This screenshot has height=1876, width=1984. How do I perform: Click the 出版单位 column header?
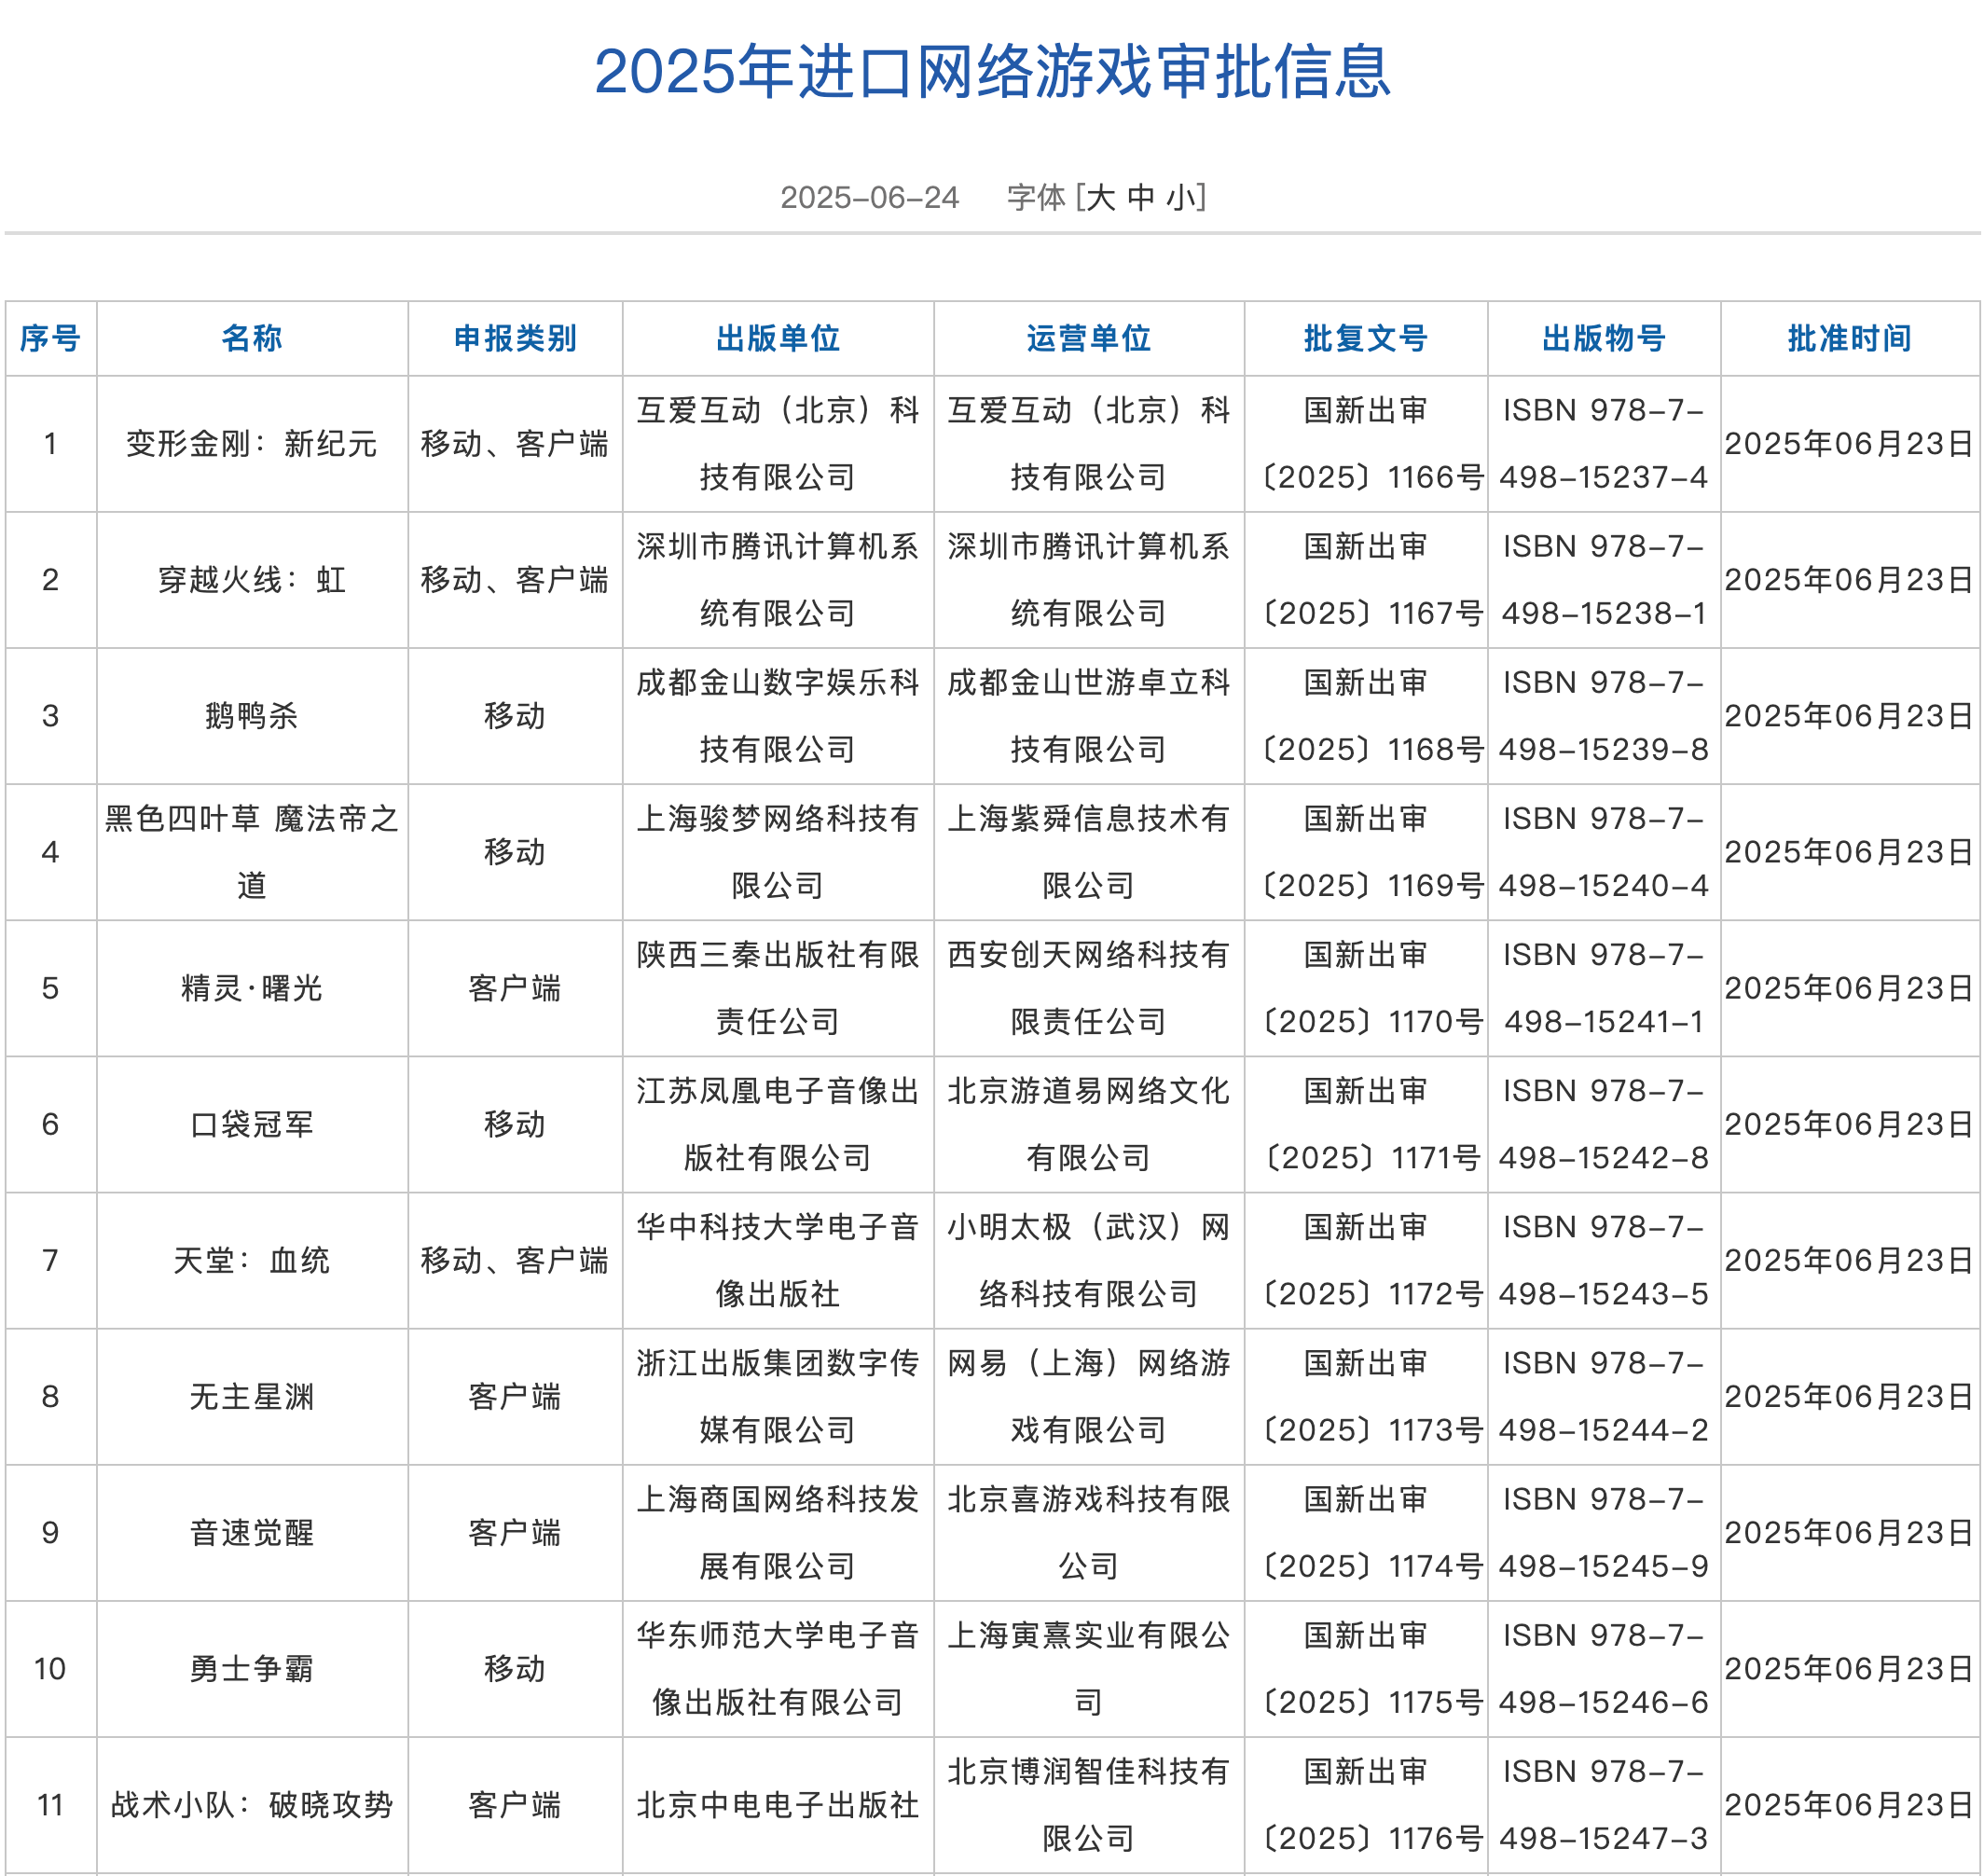coord(778,338)
